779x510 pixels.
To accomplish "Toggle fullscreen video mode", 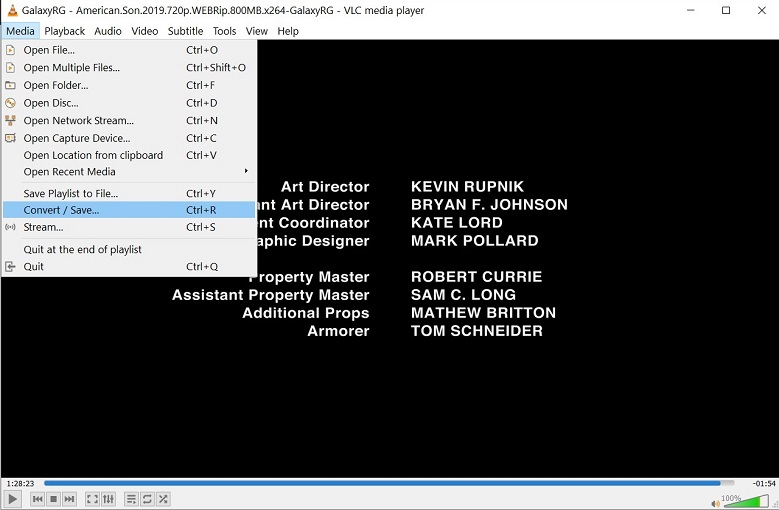I will (x=92, y=499).
